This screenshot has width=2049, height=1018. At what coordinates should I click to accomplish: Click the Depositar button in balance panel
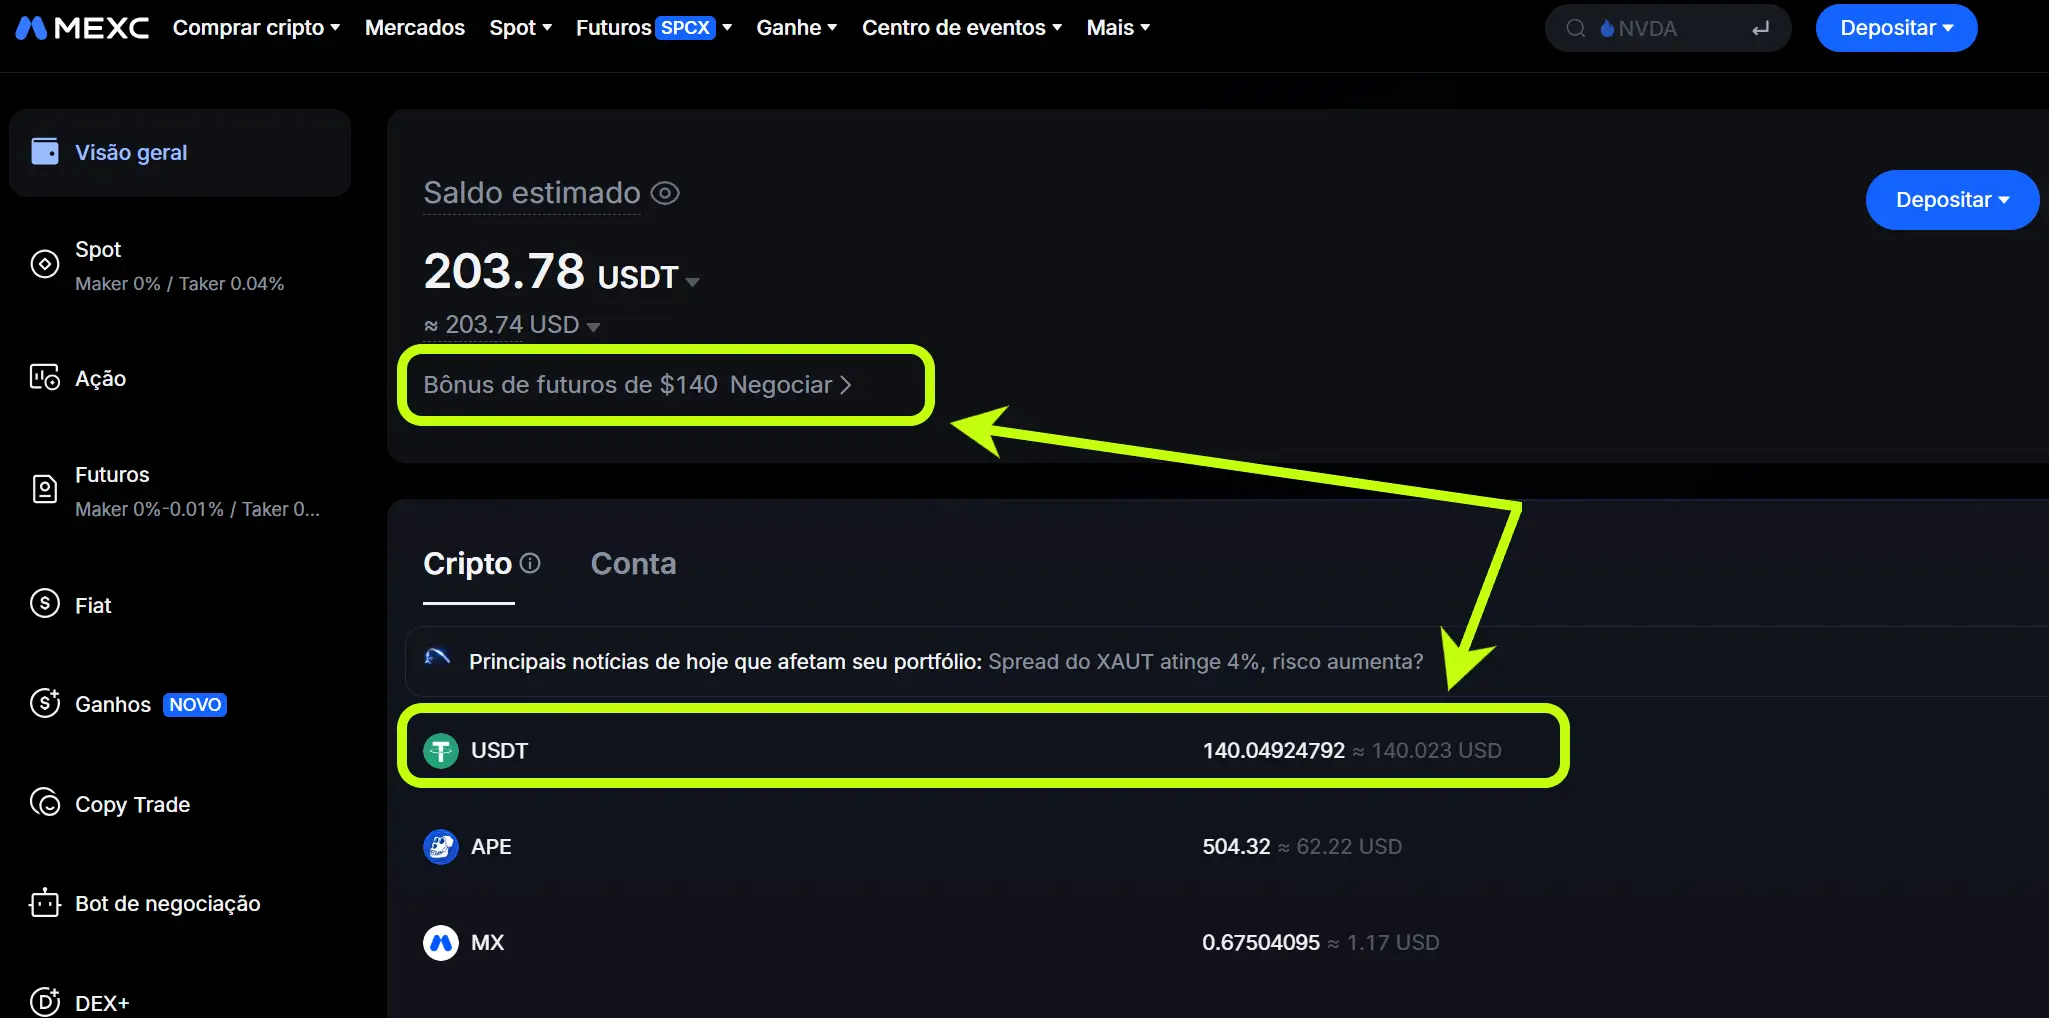click(1952, 200)
